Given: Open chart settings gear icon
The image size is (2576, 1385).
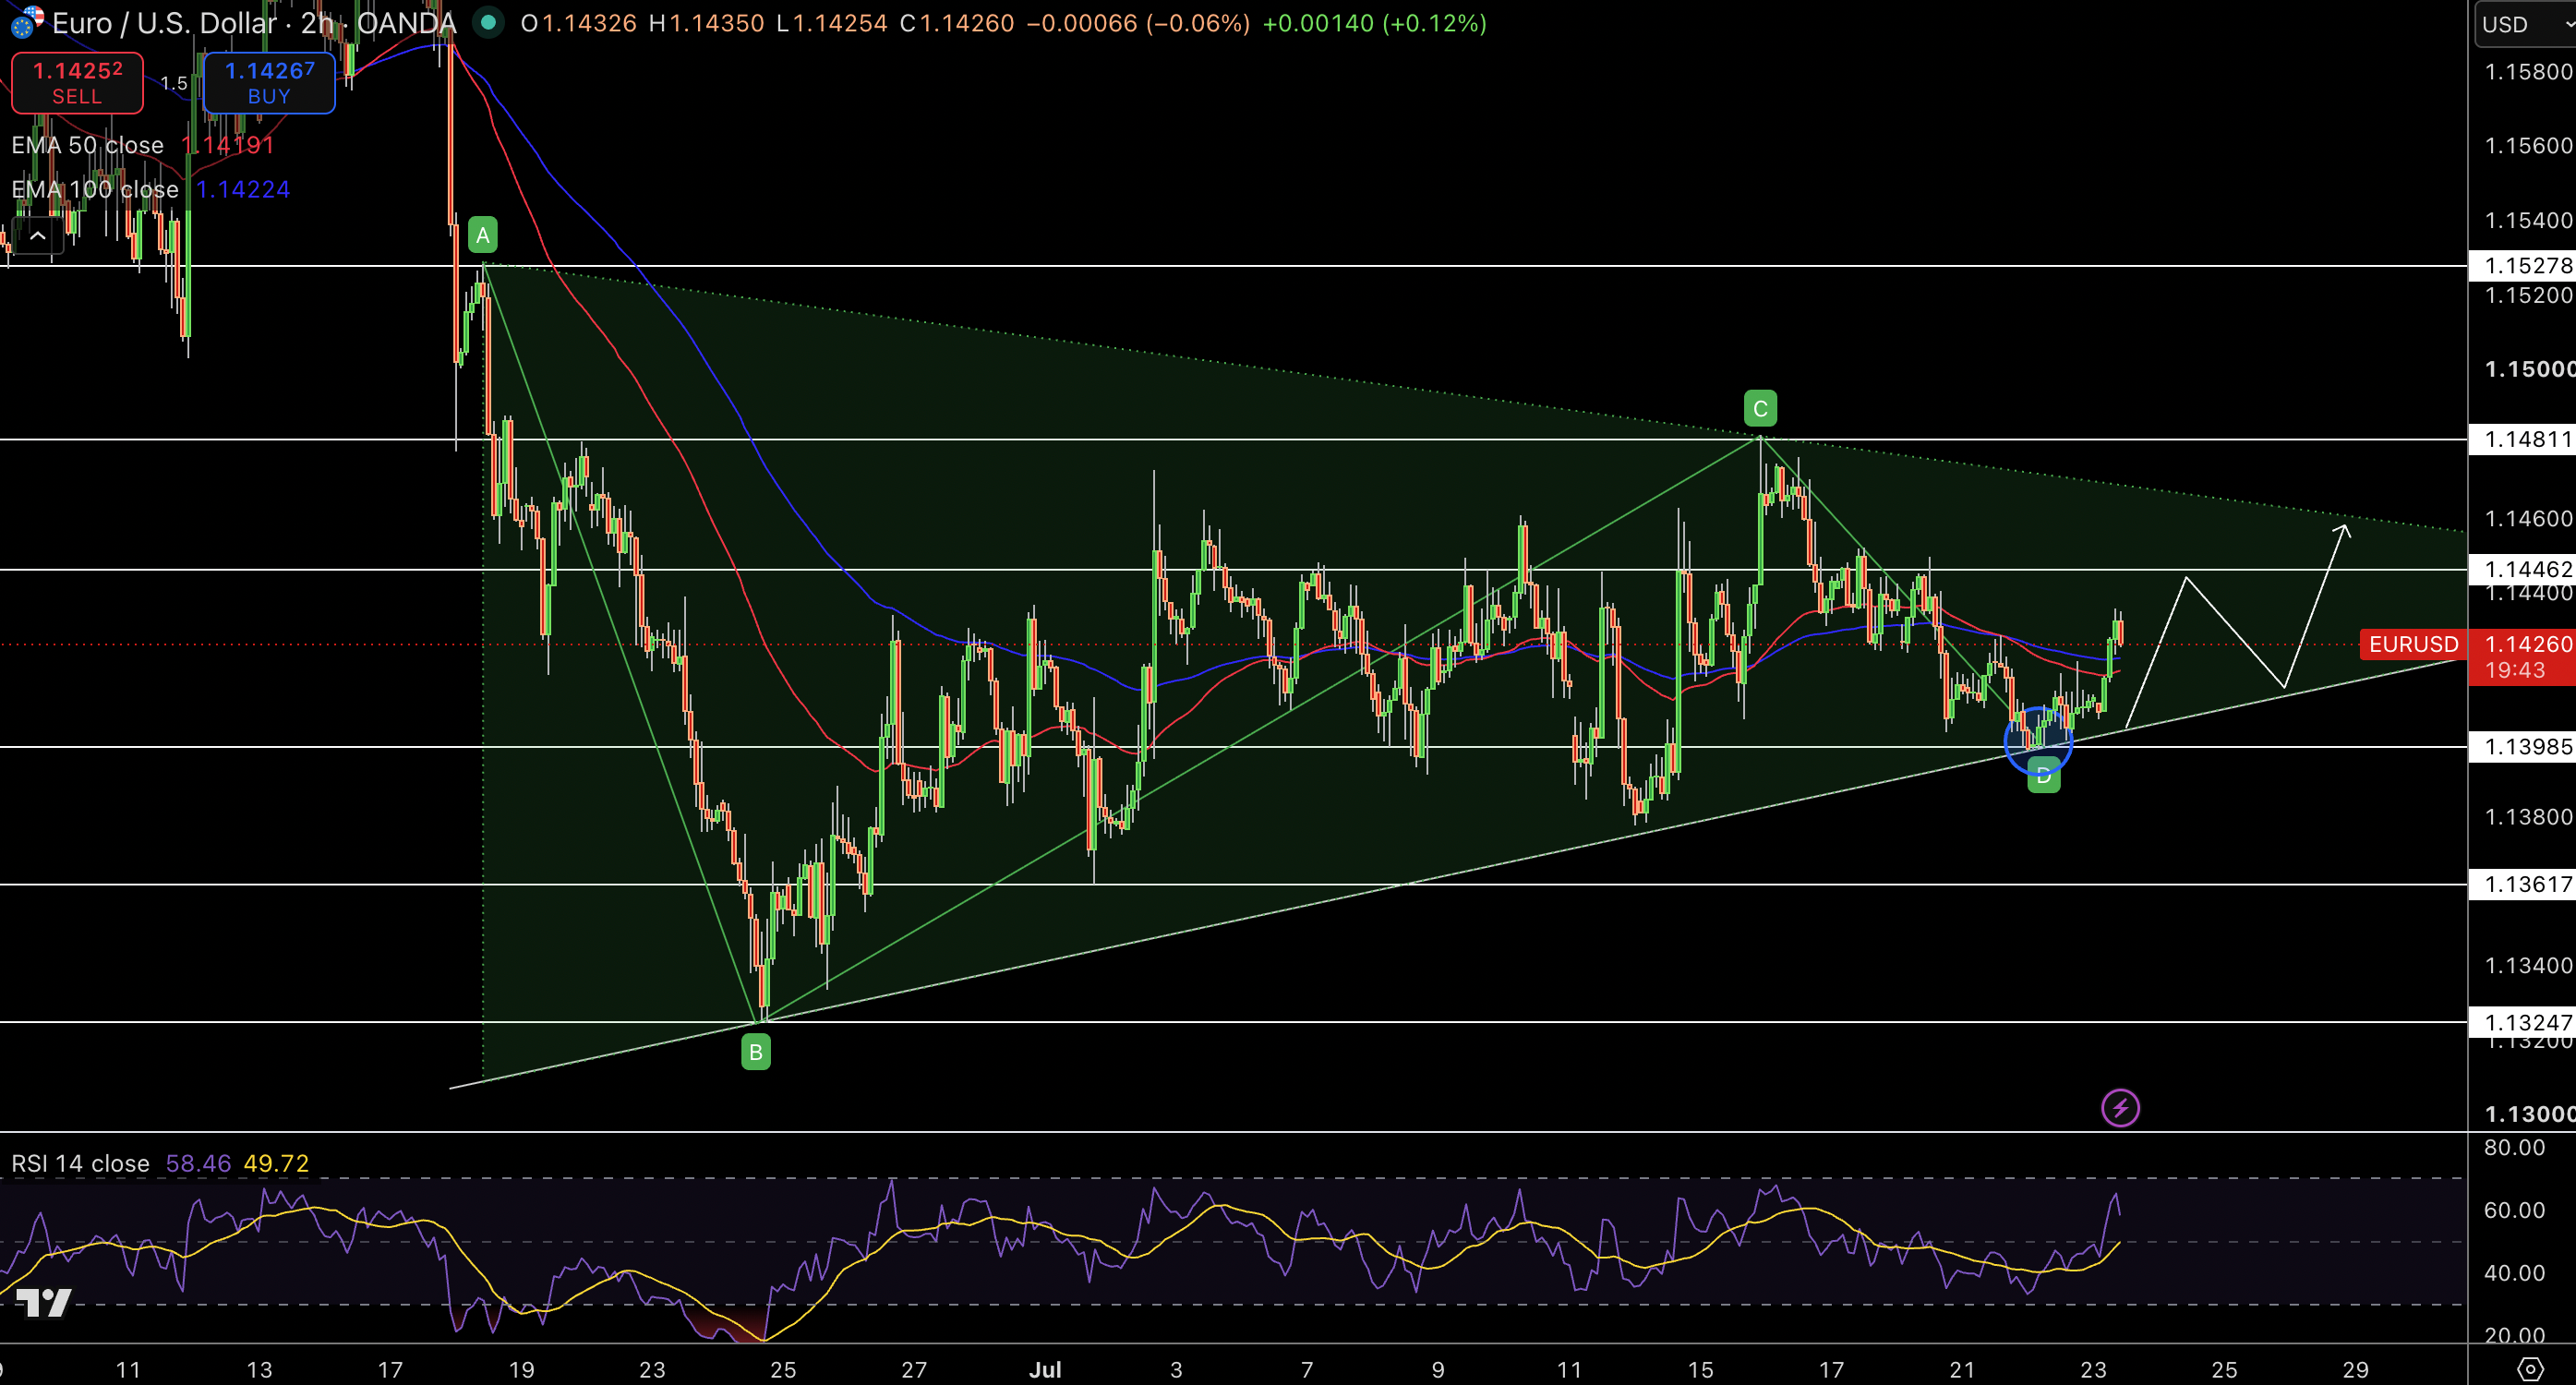Looking at the screenshot, I should click(2530, 1368).
